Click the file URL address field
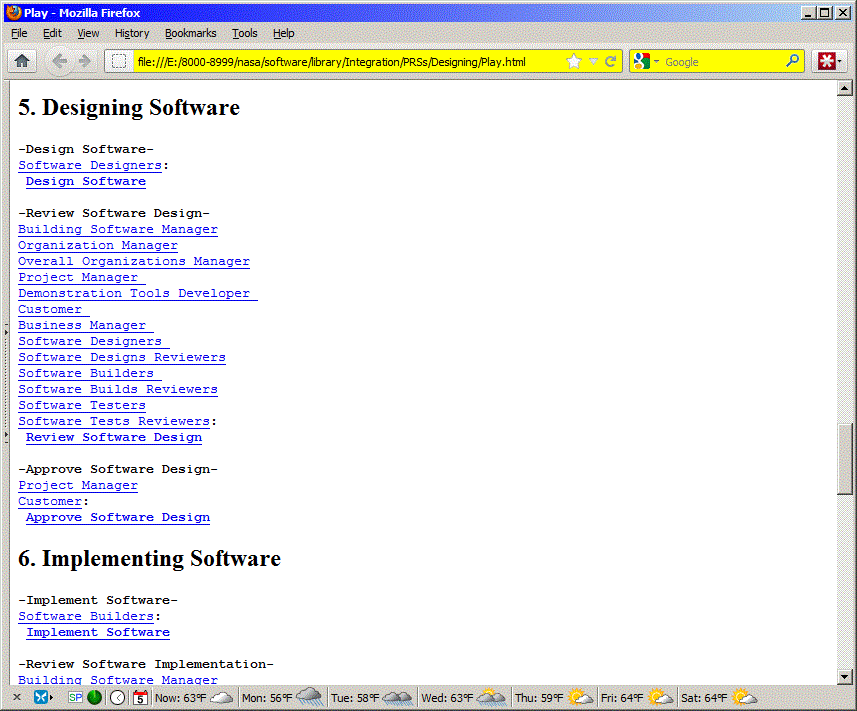Image resolution: width=857 pixels, height=711 pixels. [x=348, y=62]
